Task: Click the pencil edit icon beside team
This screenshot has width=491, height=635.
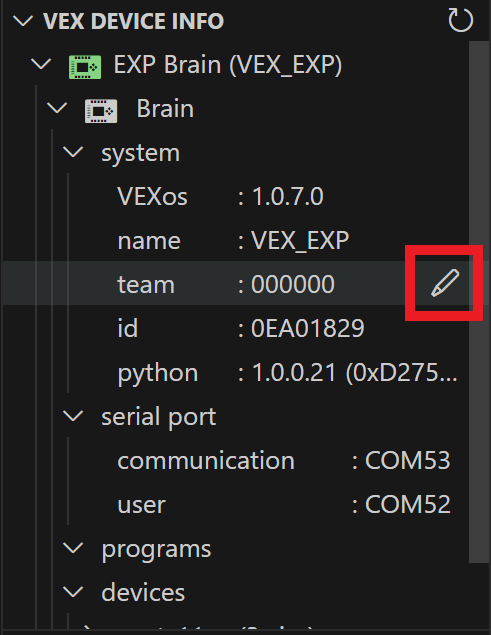Action: 445,283
